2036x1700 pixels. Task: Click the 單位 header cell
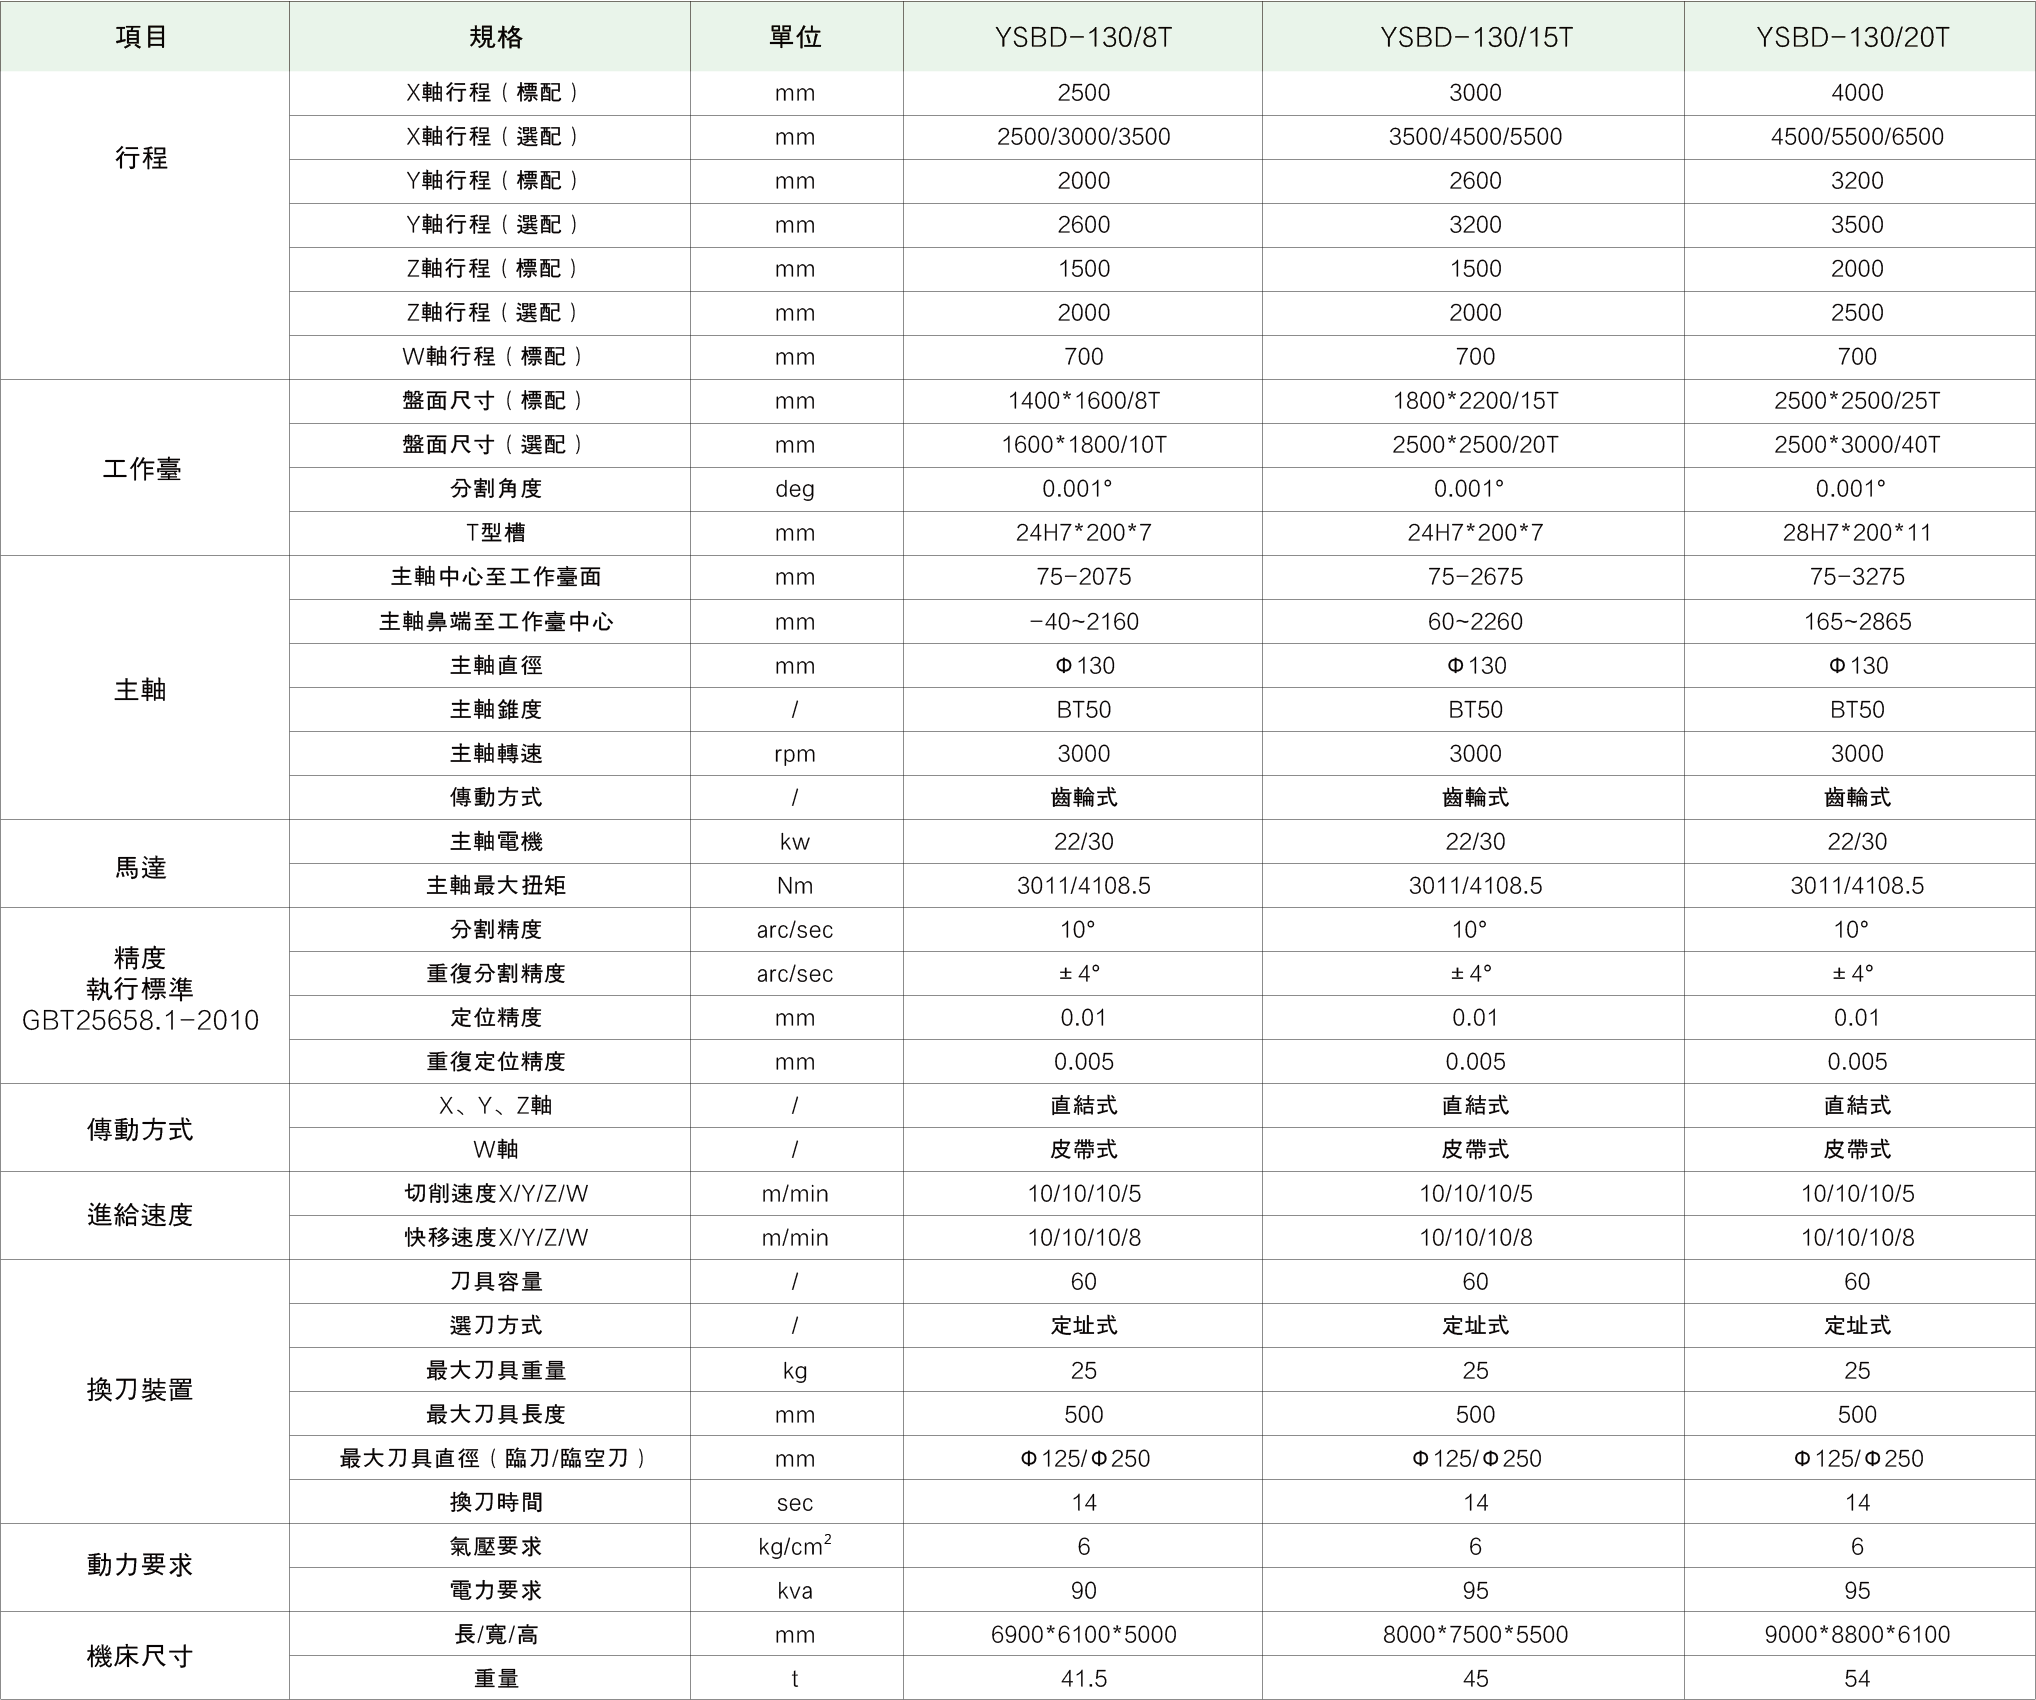click(795, 37)
